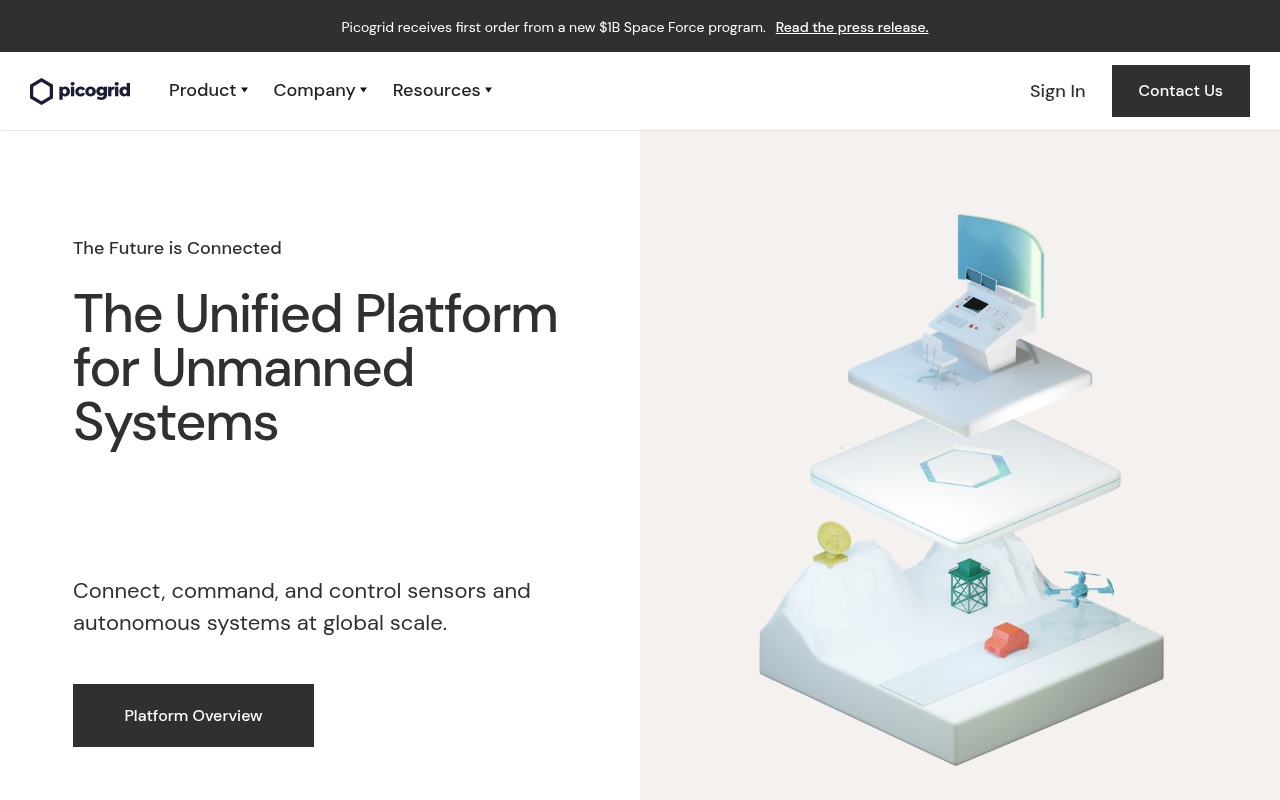The width and height of the screenshot is (1280, 800).
Task: Click the Picogrid hexagon logo icon
Action: pyautogui.click(x=39, y=91)
